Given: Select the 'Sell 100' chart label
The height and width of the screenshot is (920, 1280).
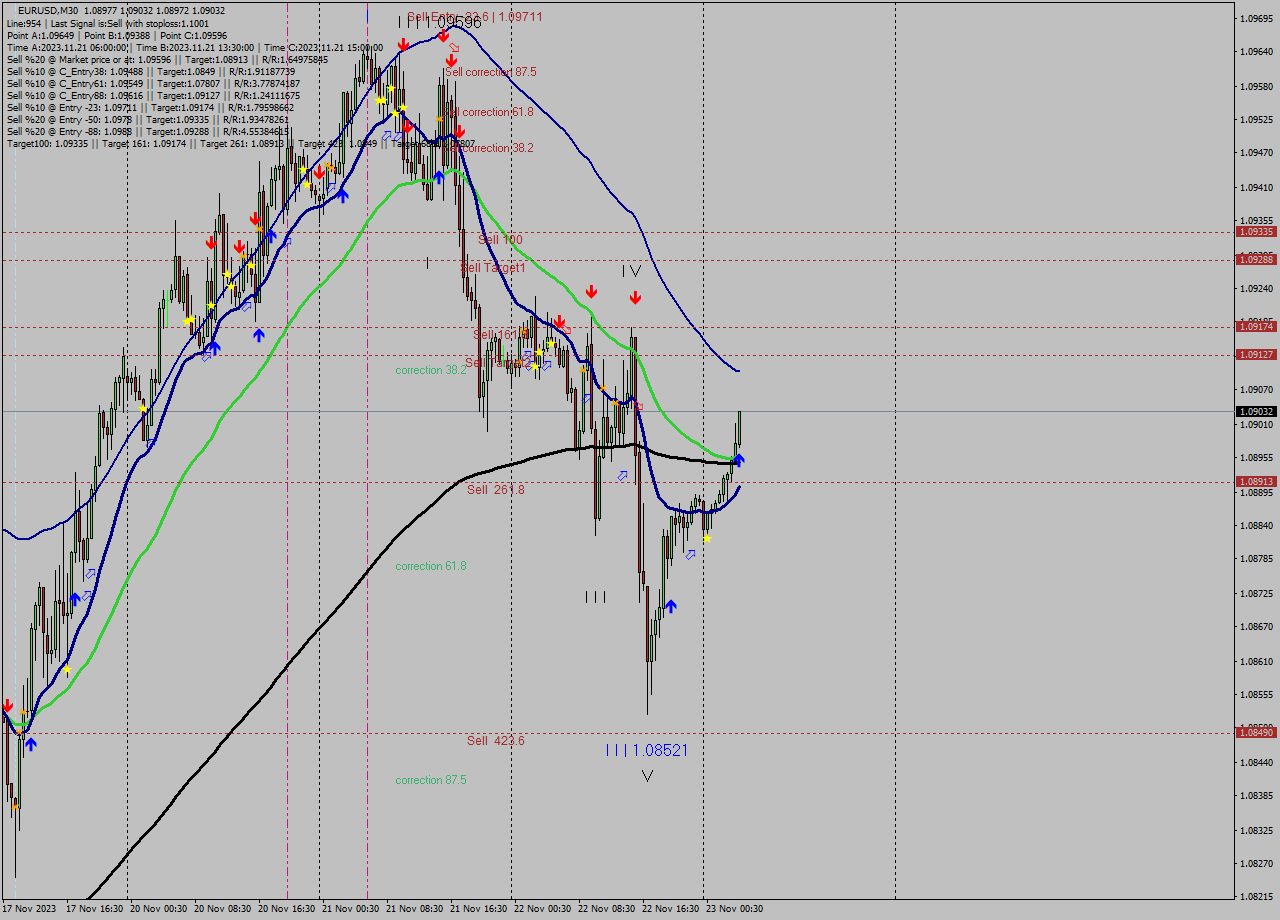Looking at the screenshot, I should (x=500, y=240).
